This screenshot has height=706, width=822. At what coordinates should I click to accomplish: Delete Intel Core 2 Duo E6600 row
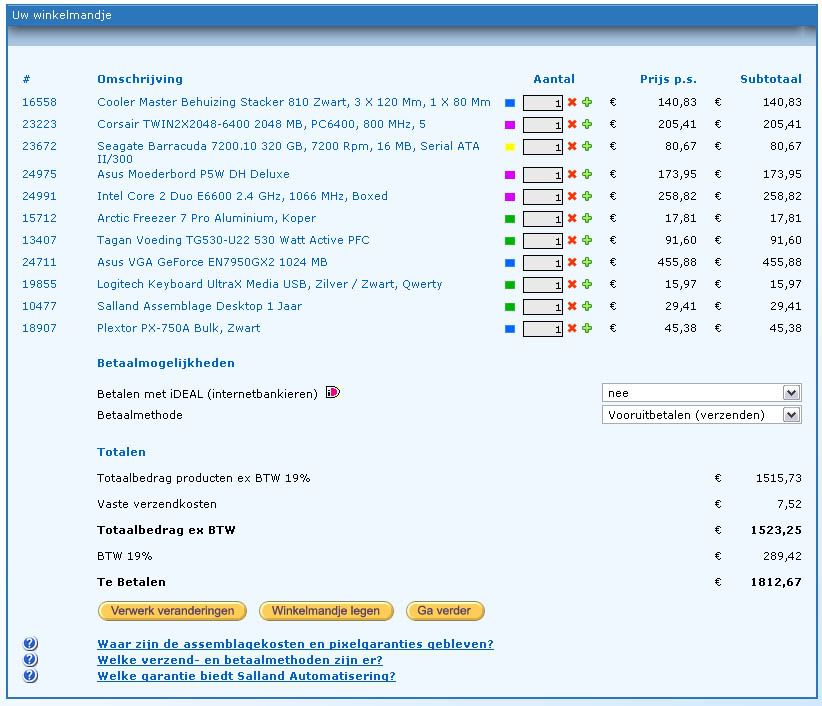coord(572,196)
